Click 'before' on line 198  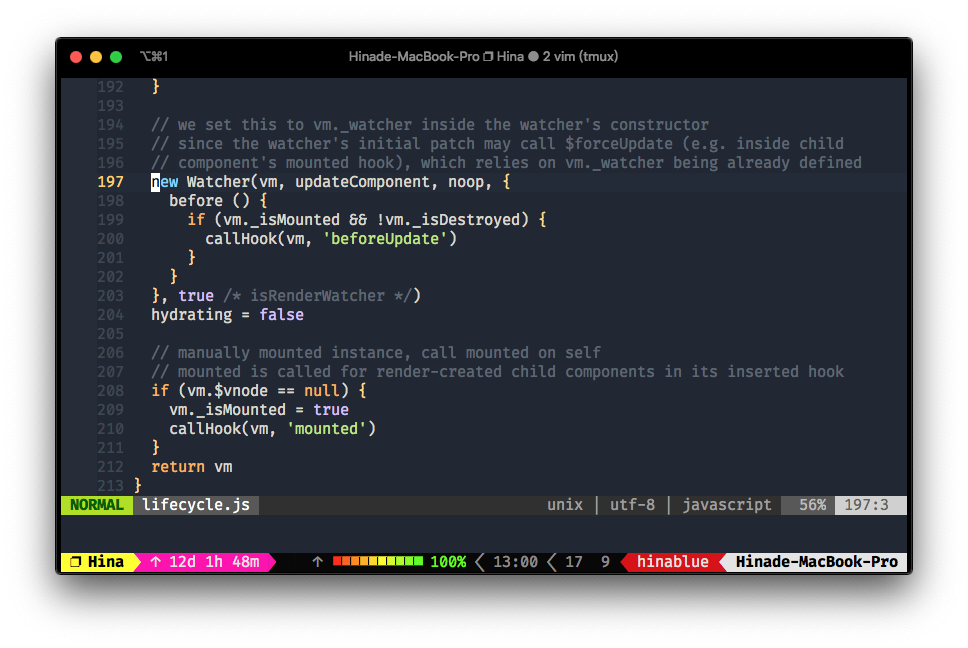(196, 201)
